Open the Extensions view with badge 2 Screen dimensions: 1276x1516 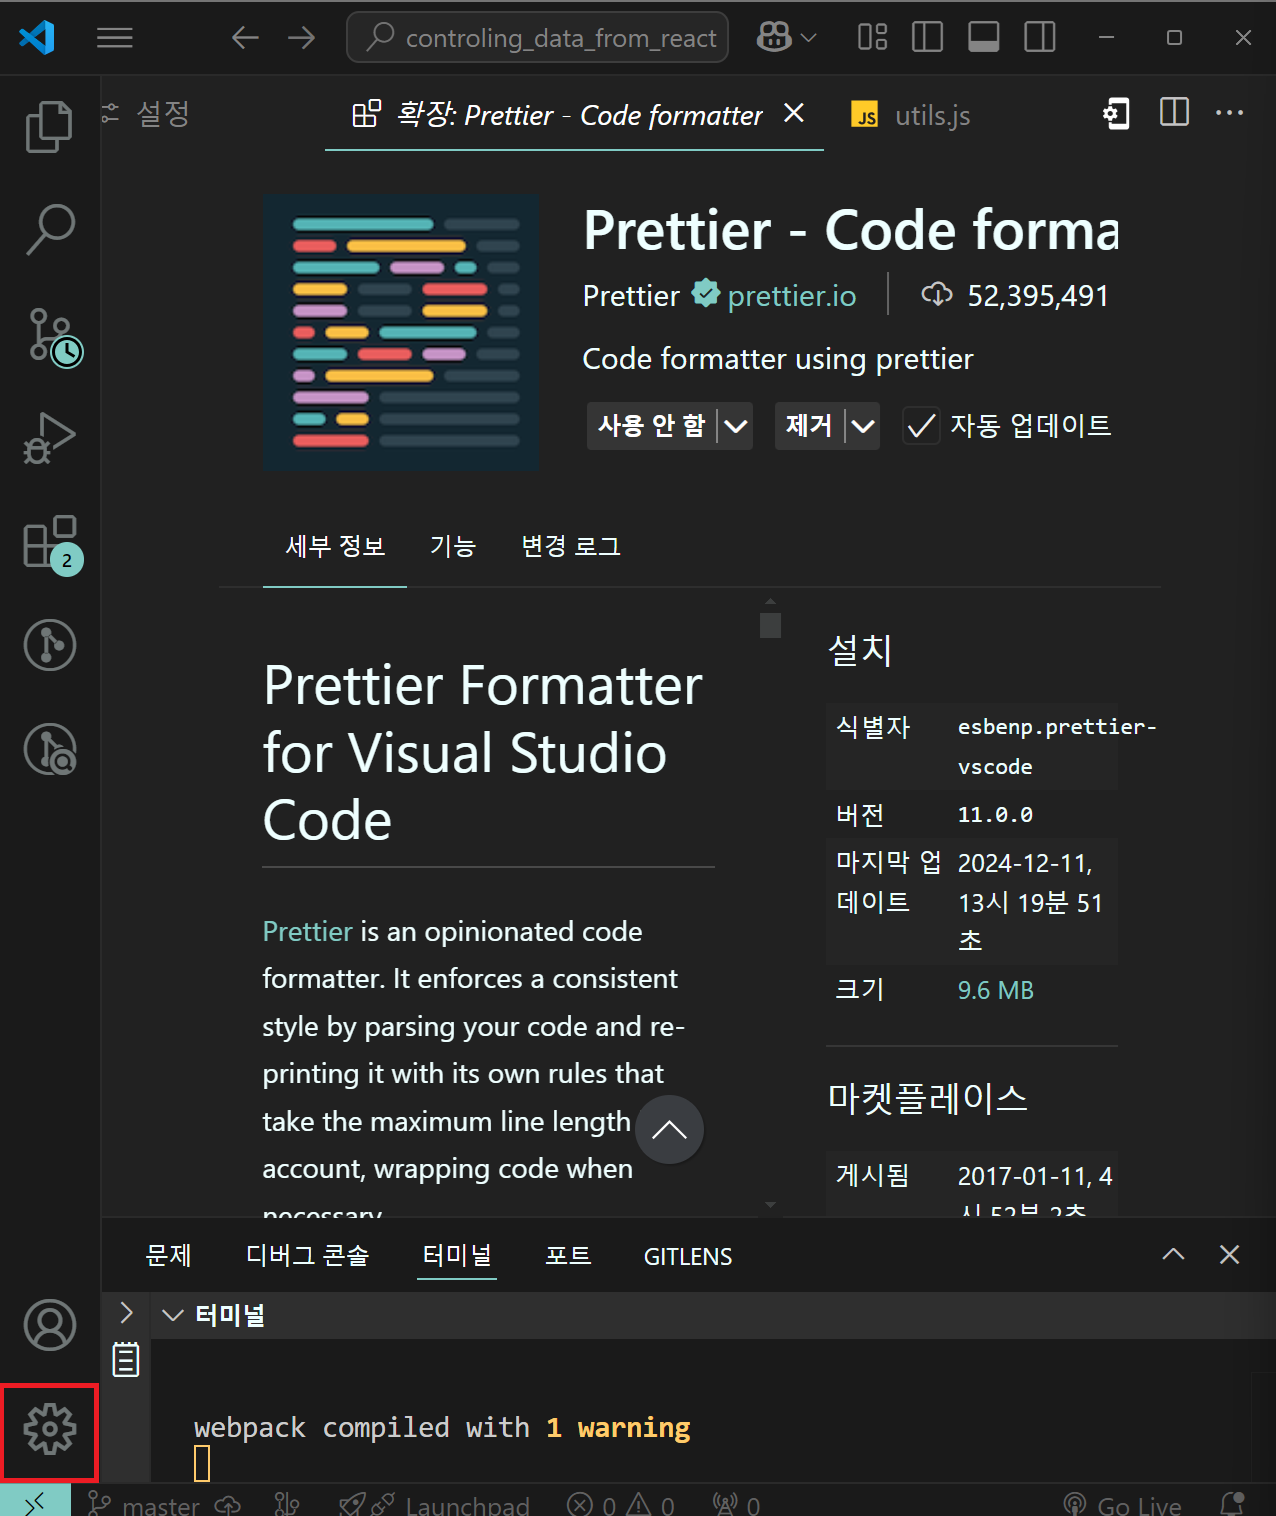[51, 544]
